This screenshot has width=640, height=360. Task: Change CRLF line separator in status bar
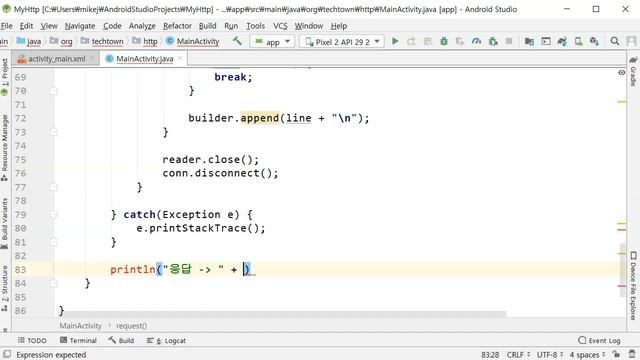518,354
